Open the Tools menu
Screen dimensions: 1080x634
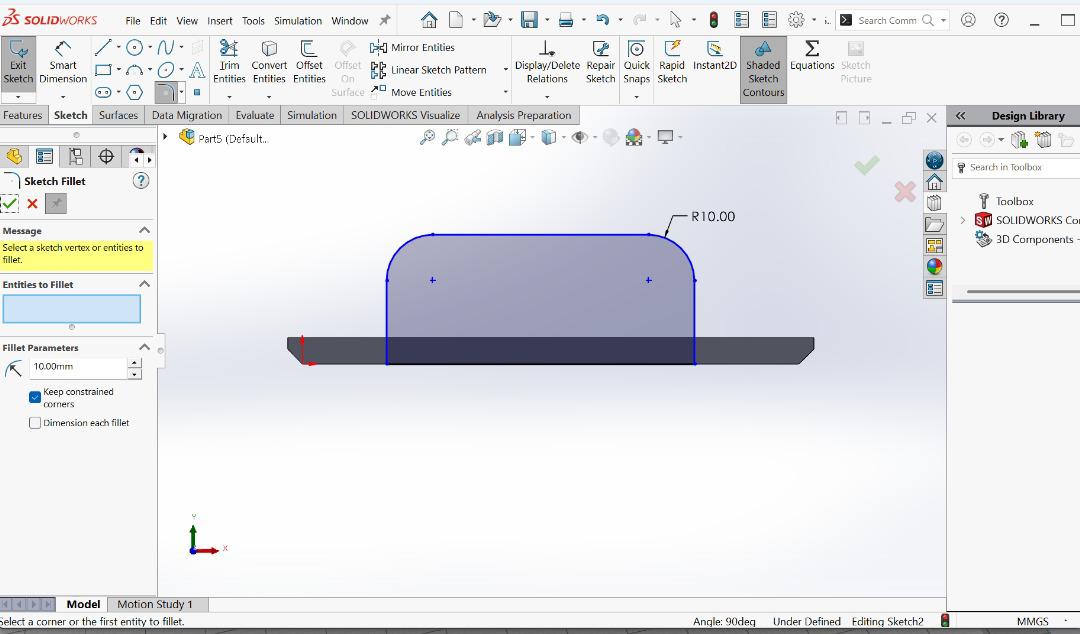coord(253,21)
